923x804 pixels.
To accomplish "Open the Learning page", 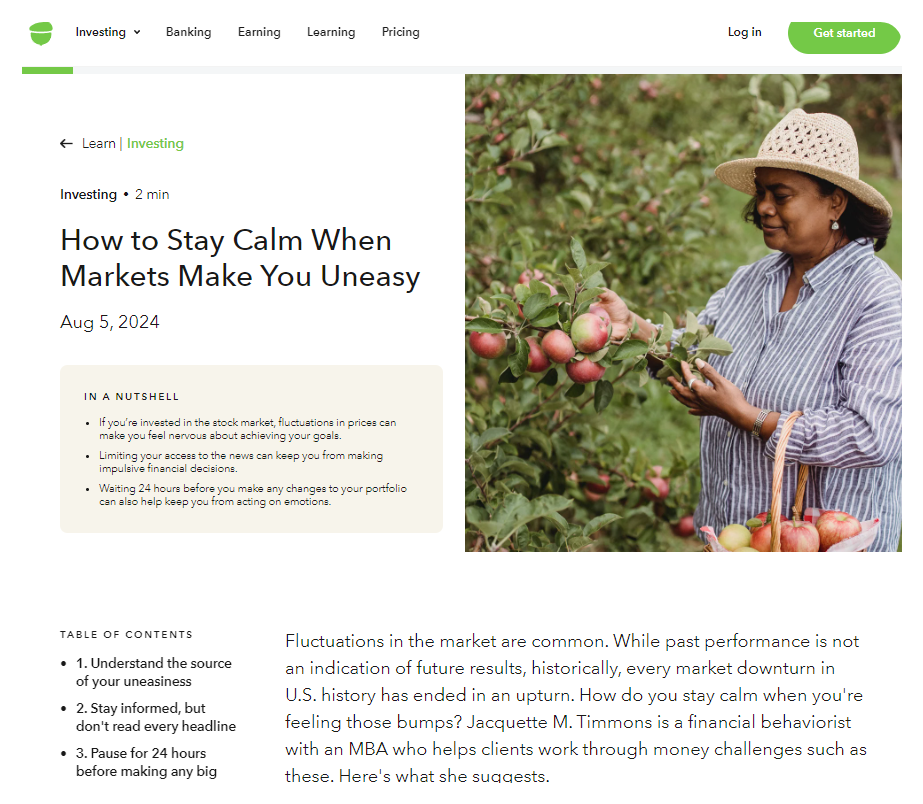I will click(x=331, y=32).
